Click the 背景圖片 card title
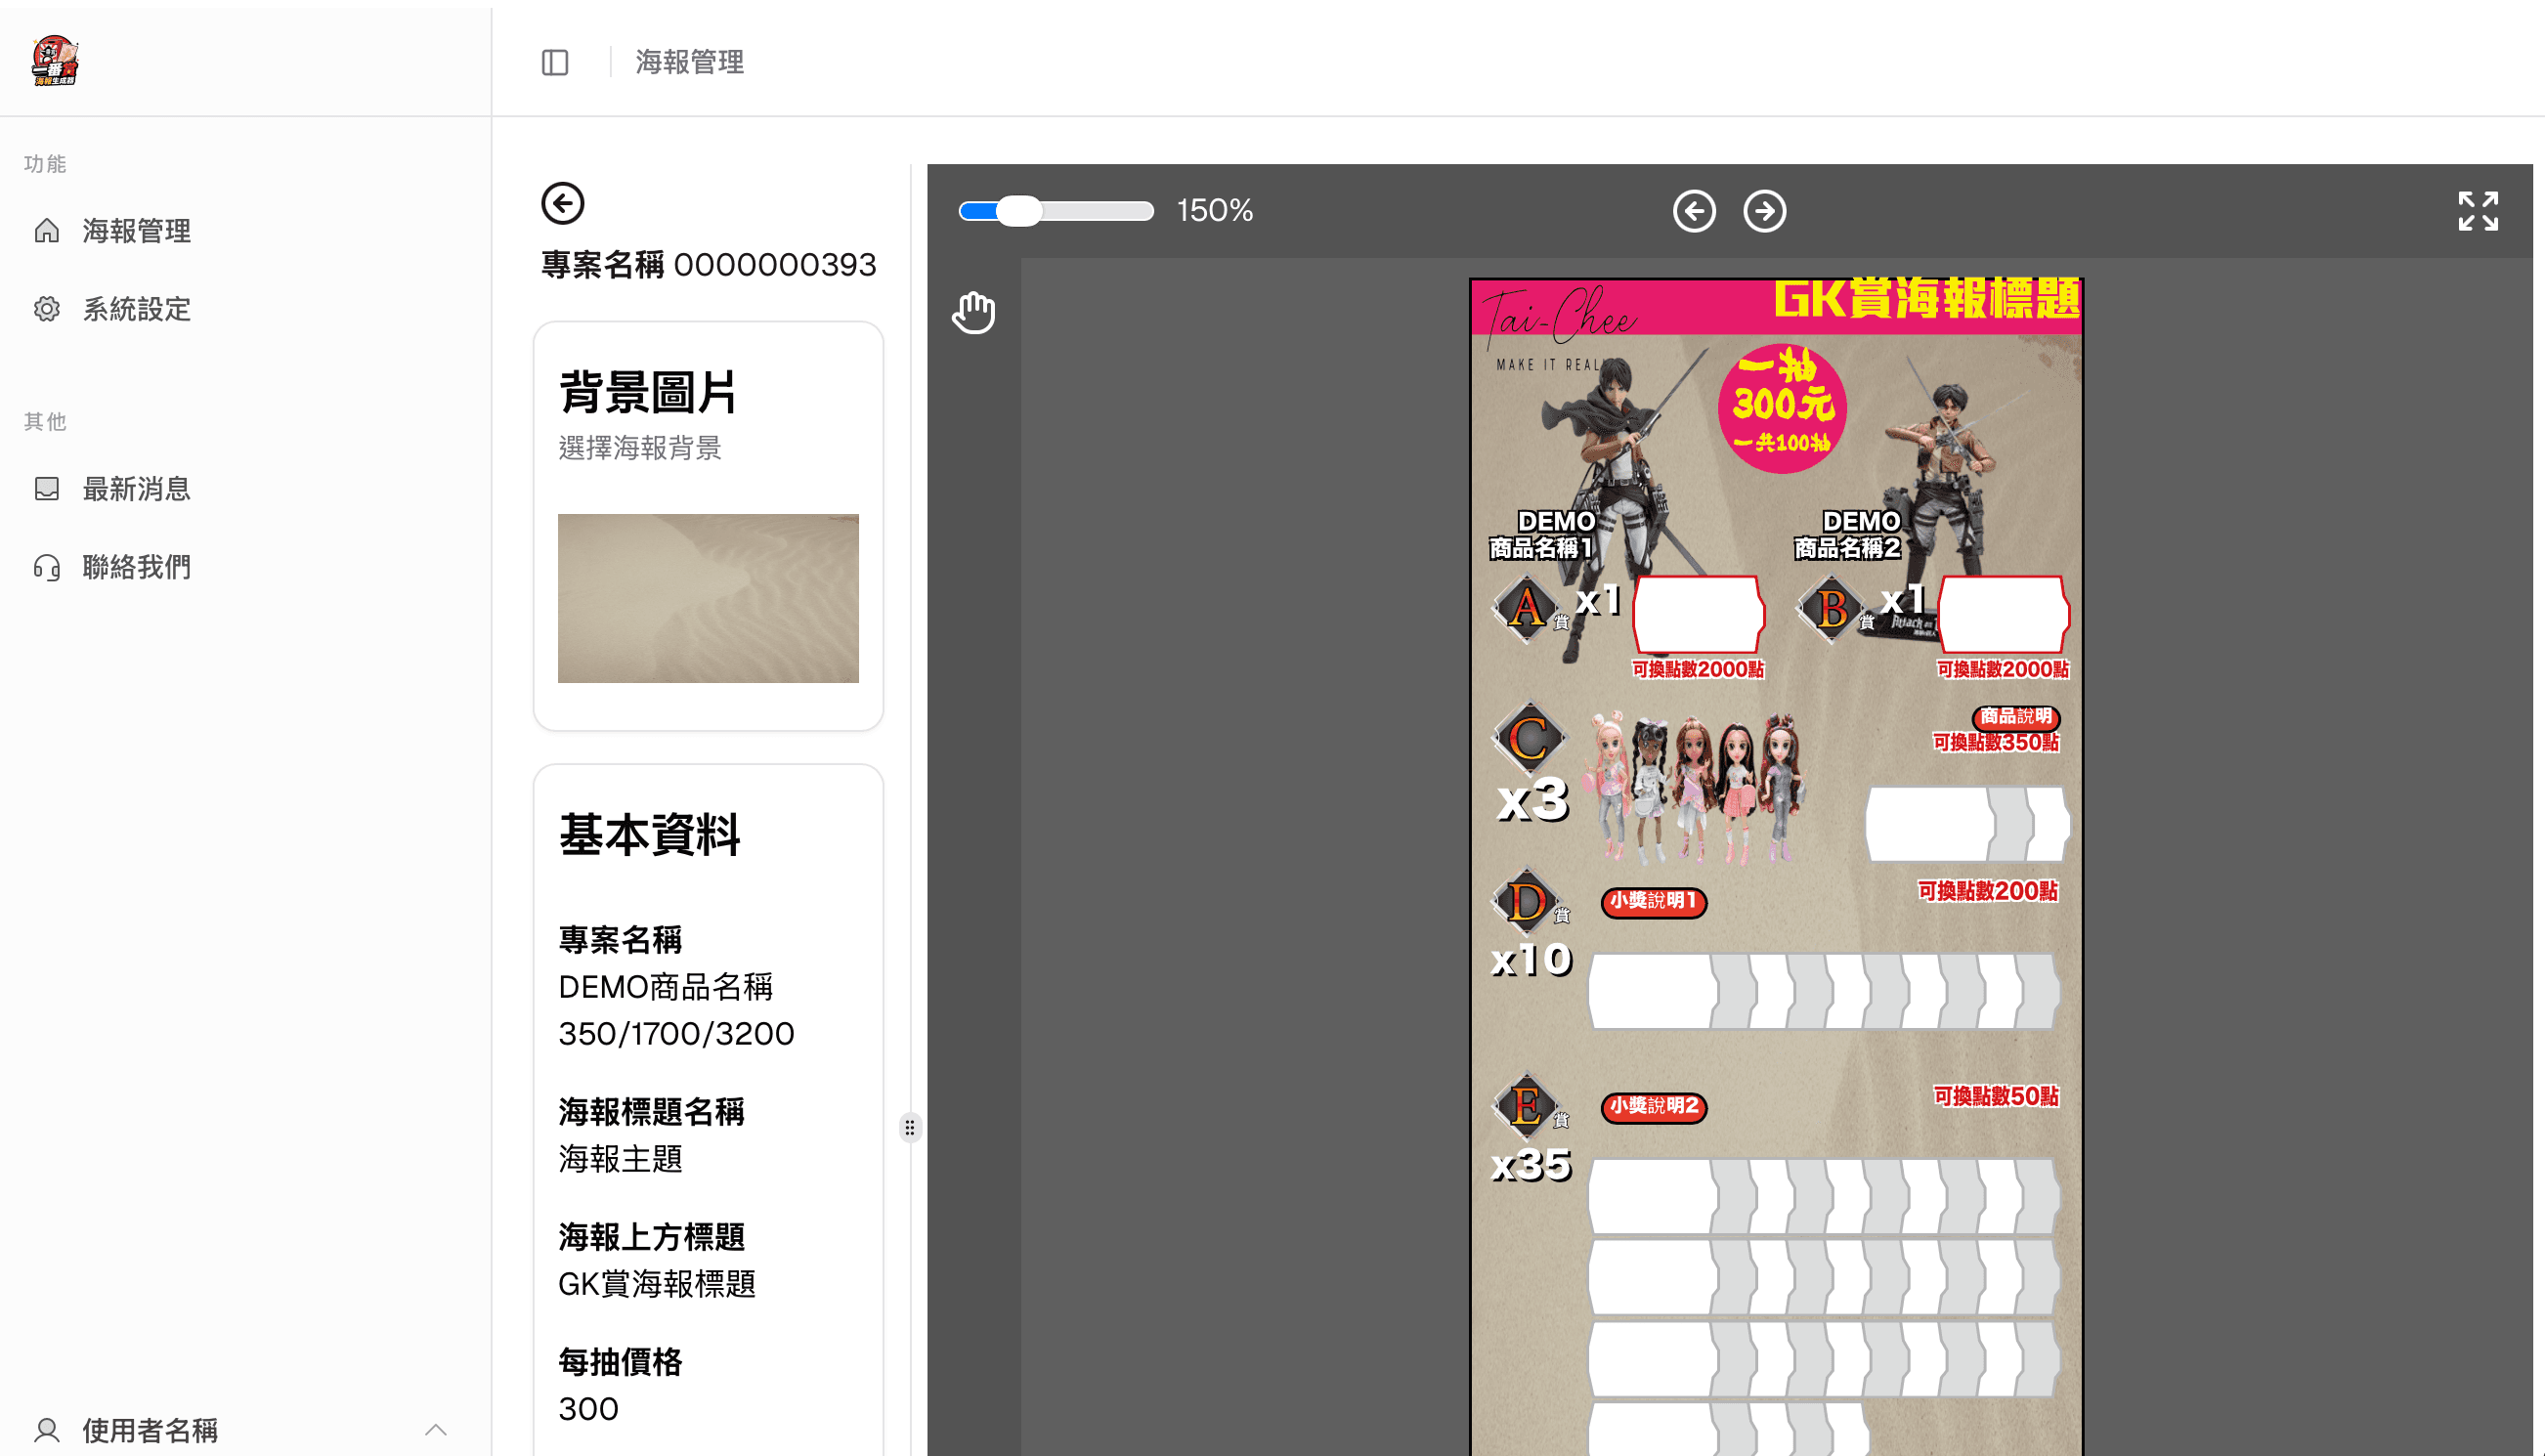 [x=648, y=392]
